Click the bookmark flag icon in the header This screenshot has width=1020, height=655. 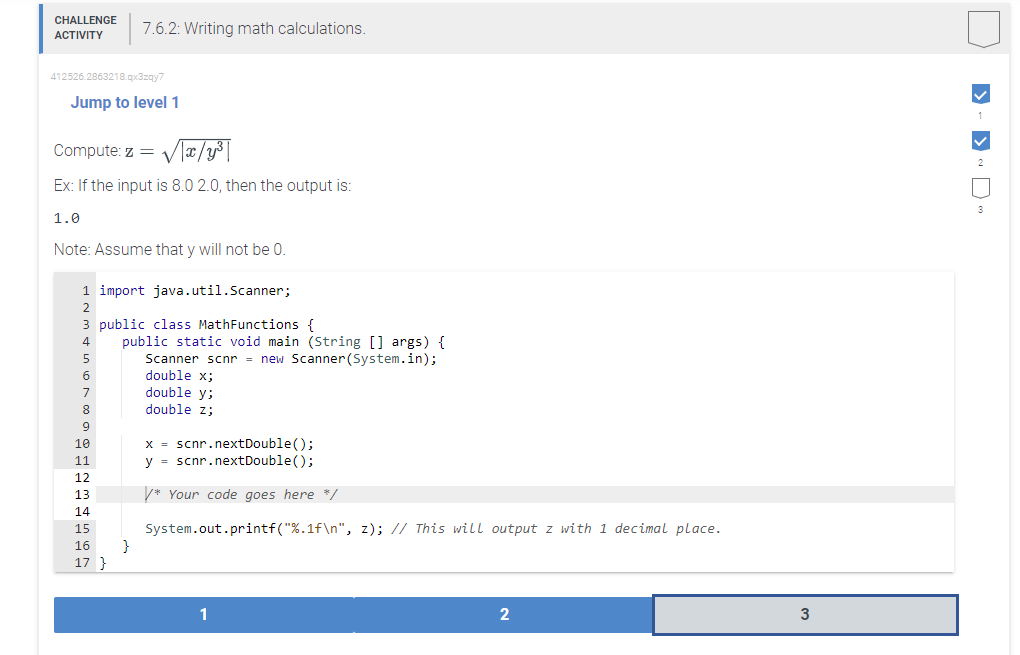[x=983, y=28]
